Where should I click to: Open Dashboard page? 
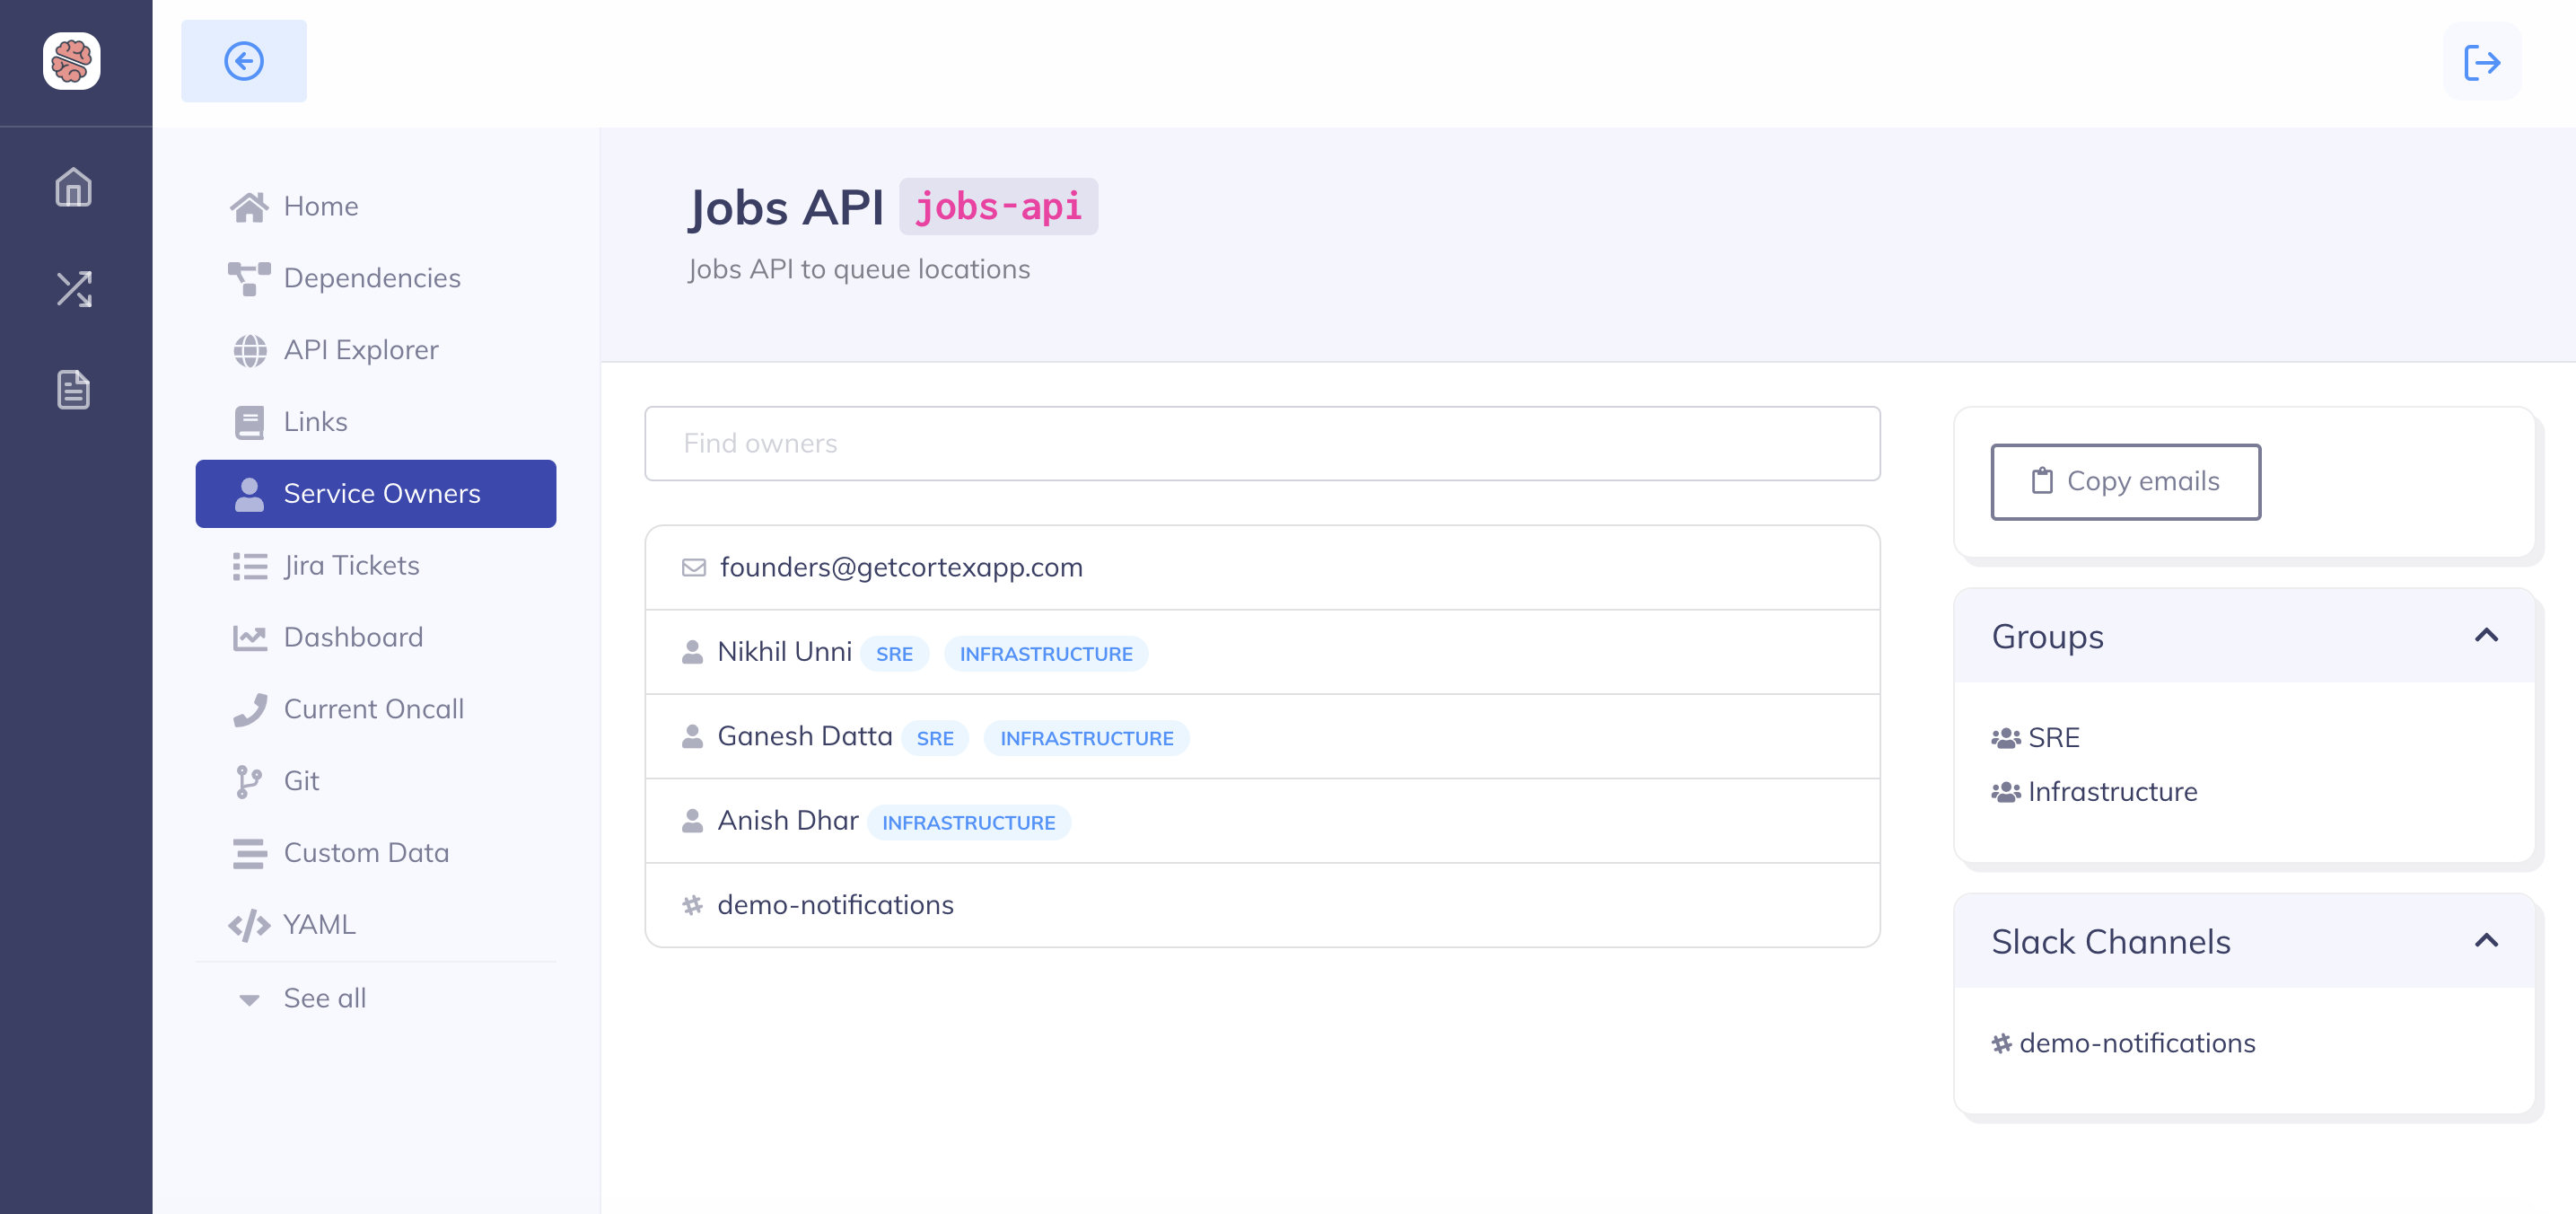click(x=376, y=638)
